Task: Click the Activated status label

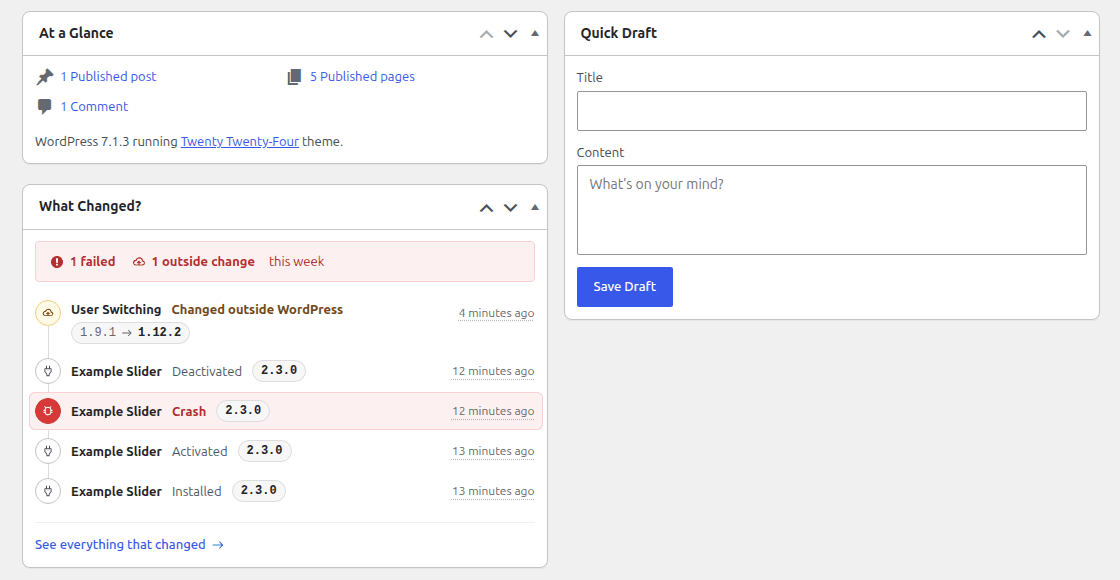Action: click(200, 451)
